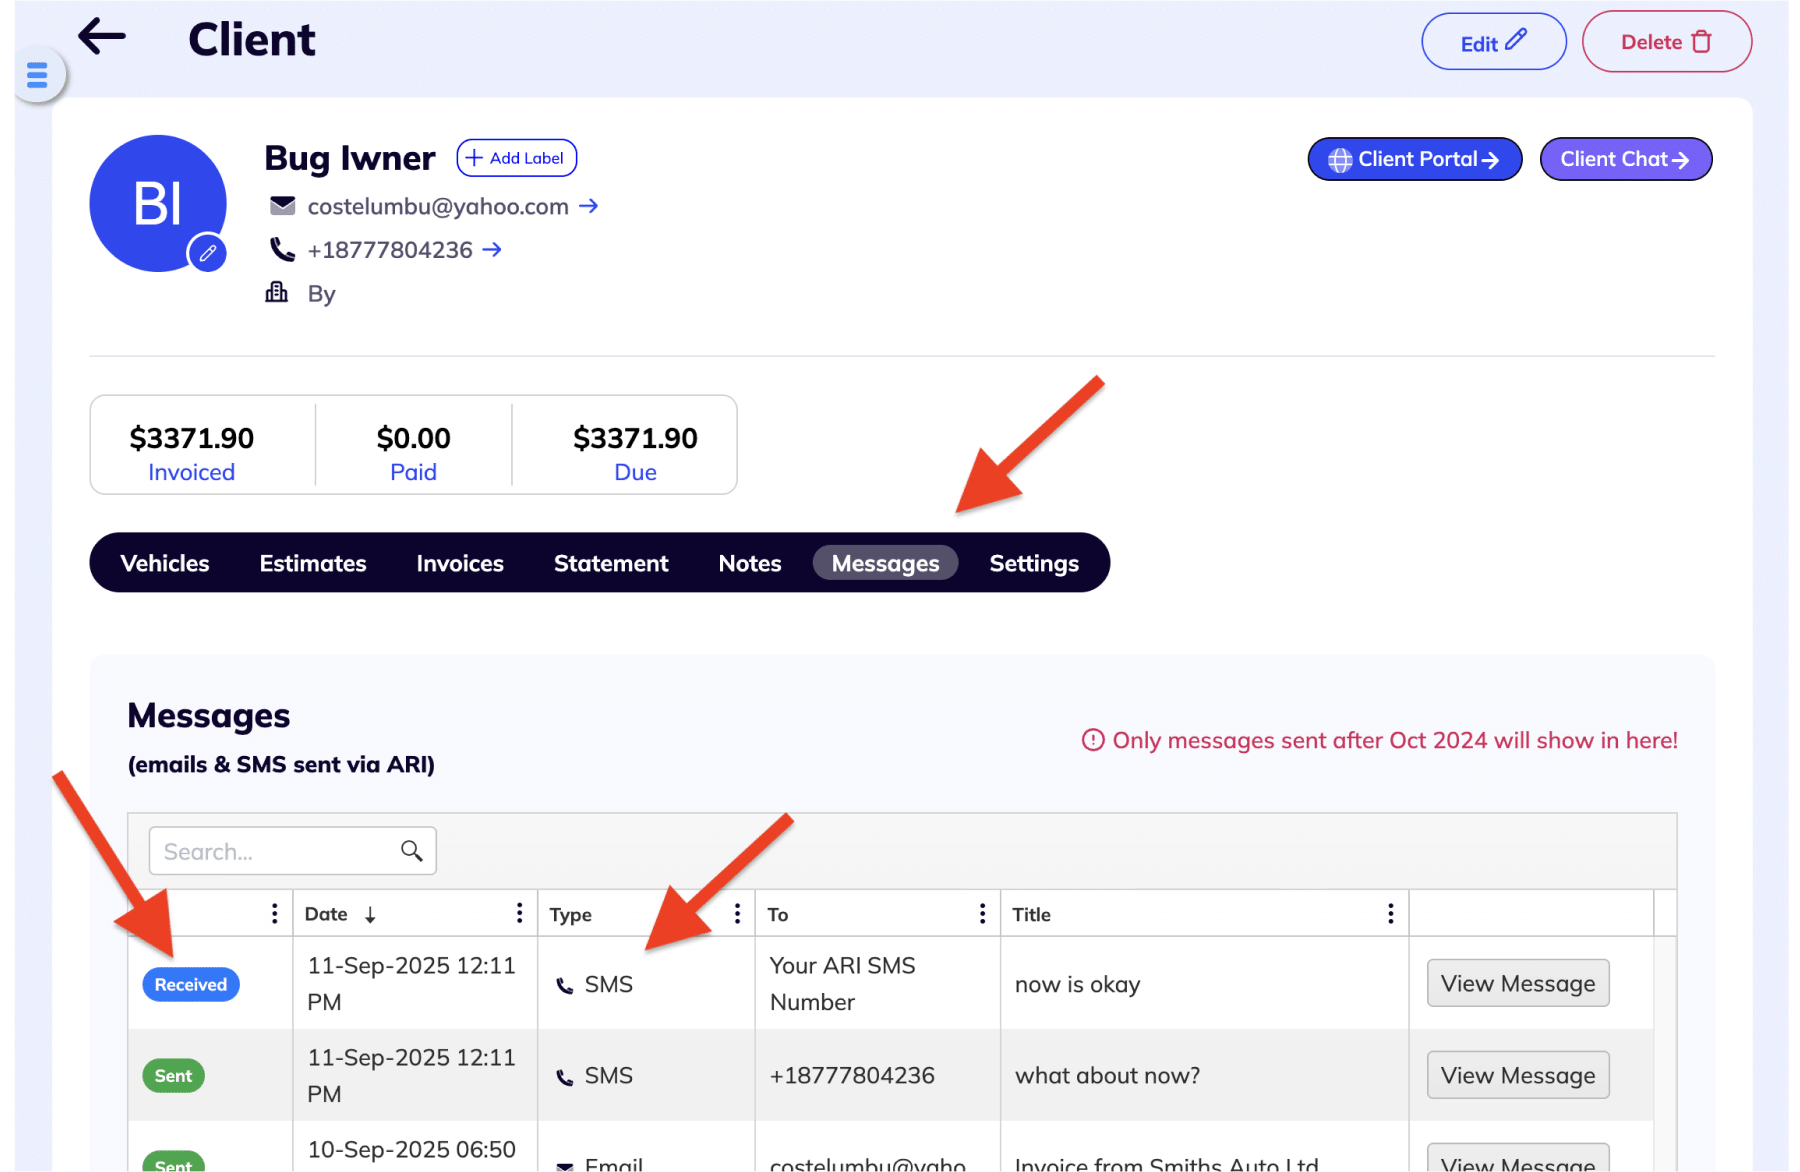Screen dimensions: 1800x1172
Task: Click the arrow next to the email address
Action: coord(589,206)
